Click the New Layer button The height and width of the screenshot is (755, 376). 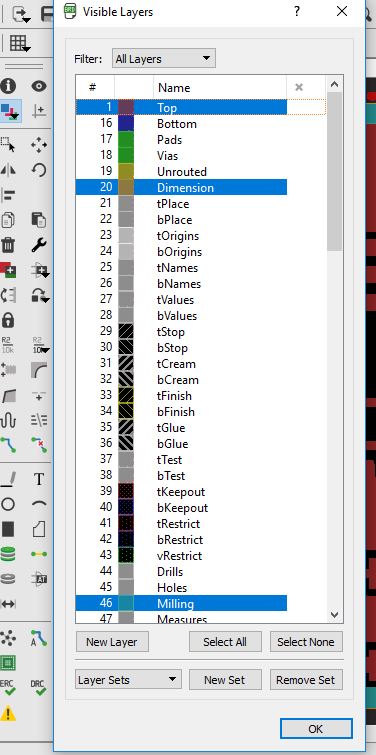coord(112,642)
